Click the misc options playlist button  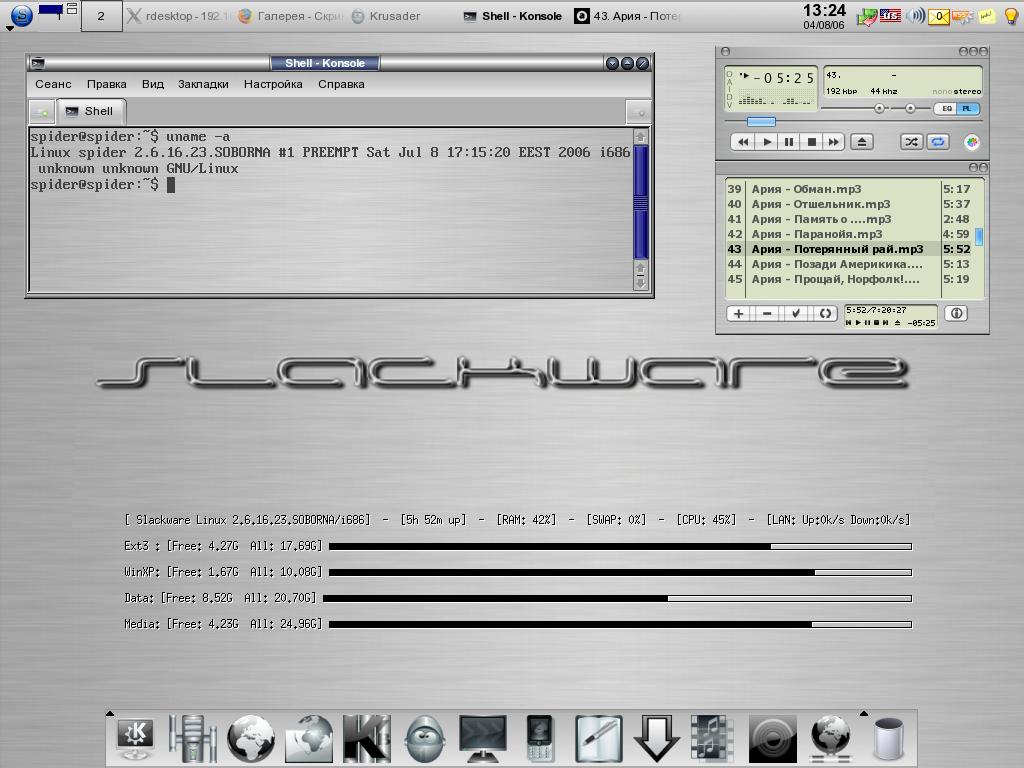click(x=825, y=313)
